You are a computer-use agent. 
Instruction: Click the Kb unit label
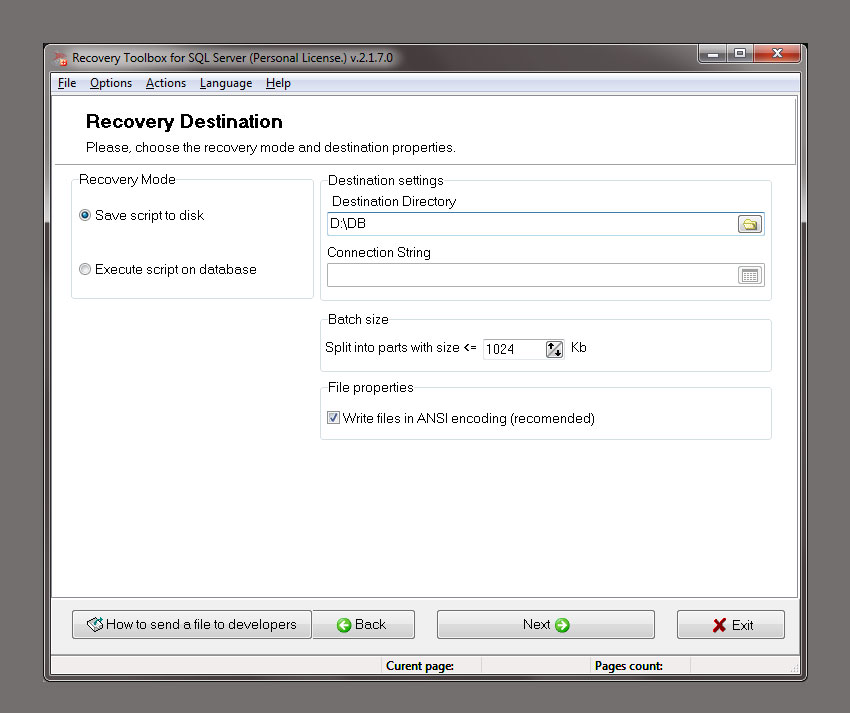(578, 348)
